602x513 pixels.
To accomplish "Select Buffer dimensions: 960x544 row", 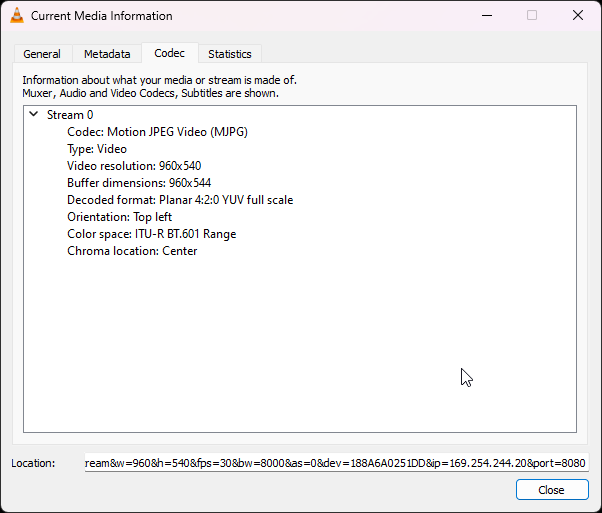I will click(x=139, y=183).
